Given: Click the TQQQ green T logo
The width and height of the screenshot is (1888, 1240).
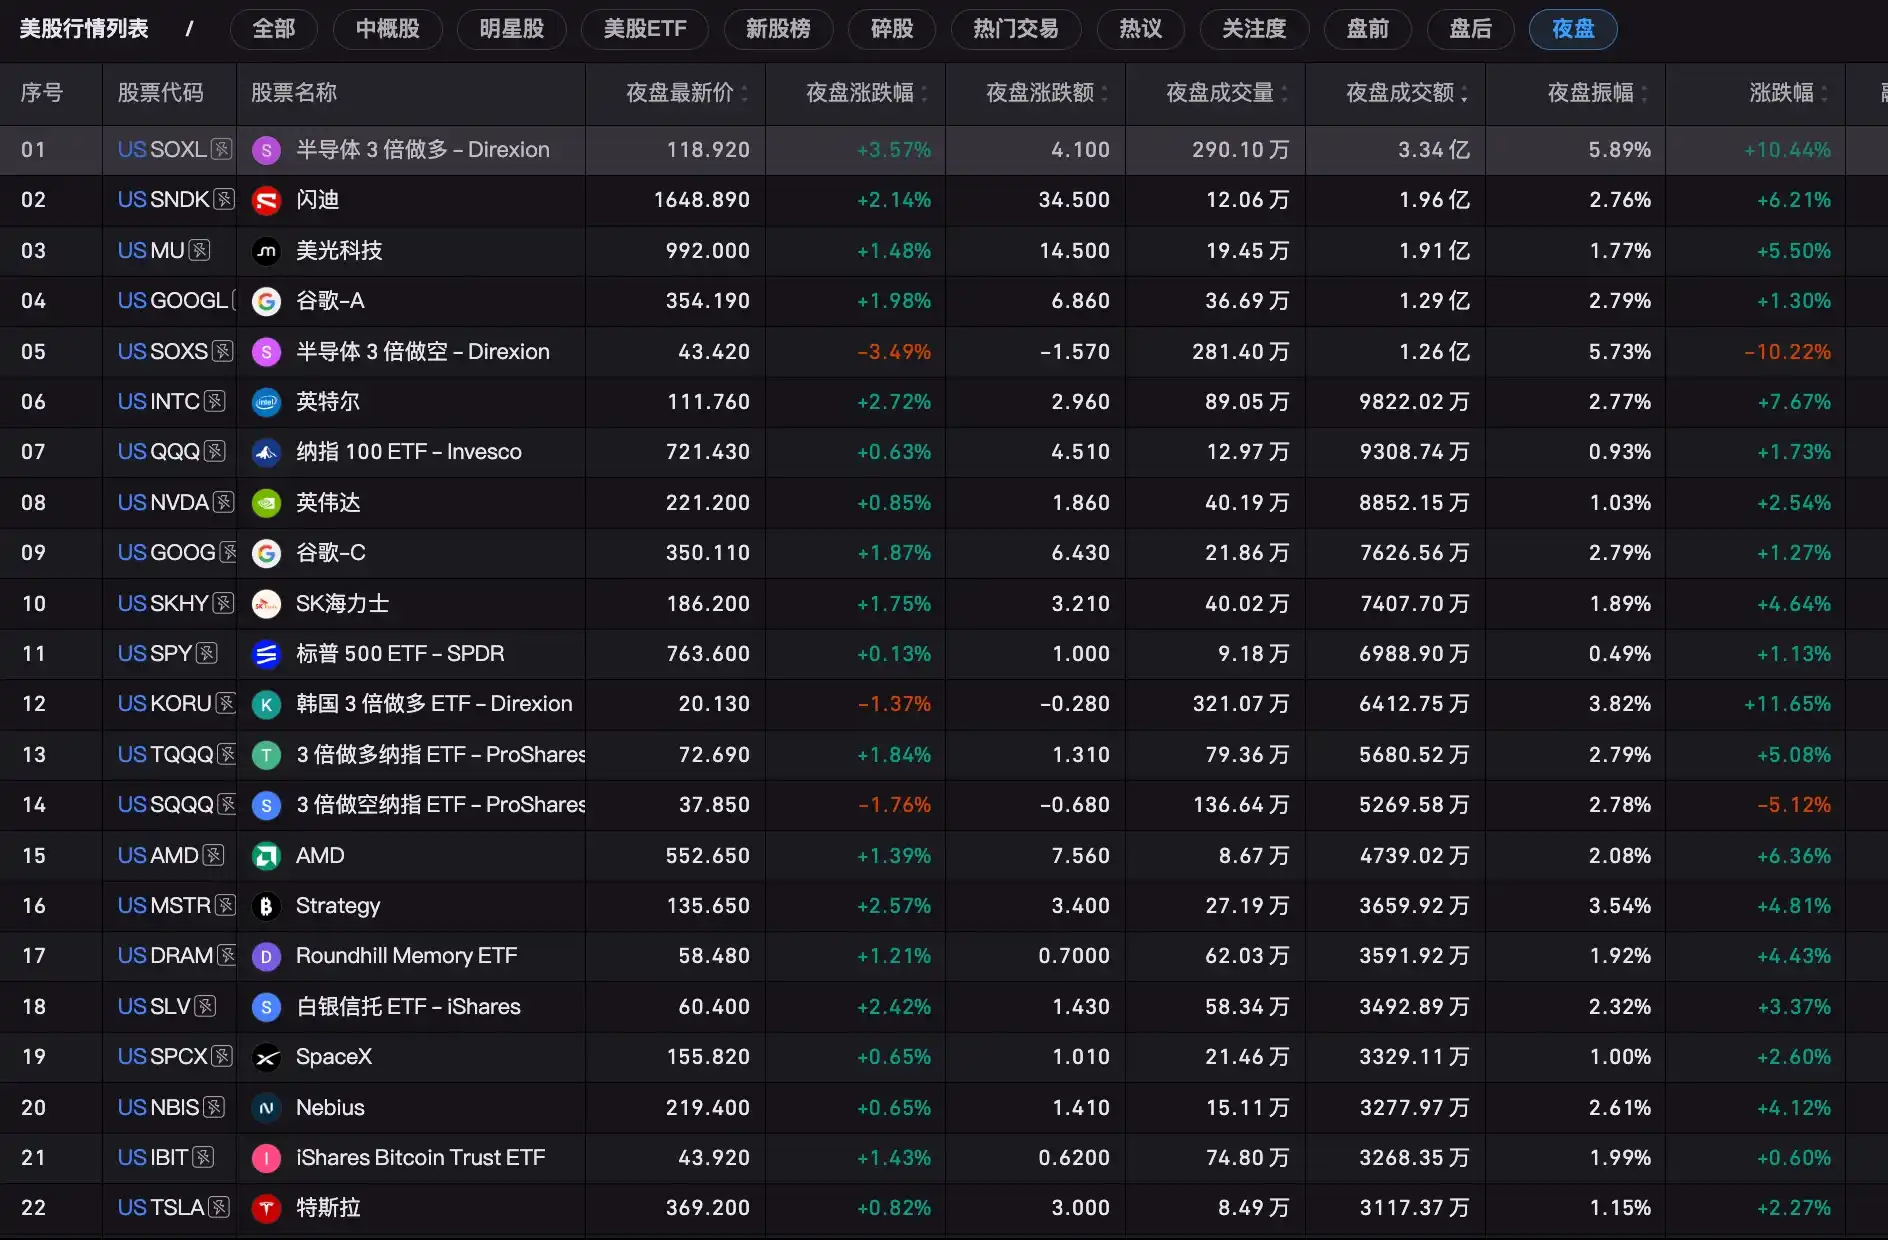Looking at the screenshot, I should coord(266,755).
